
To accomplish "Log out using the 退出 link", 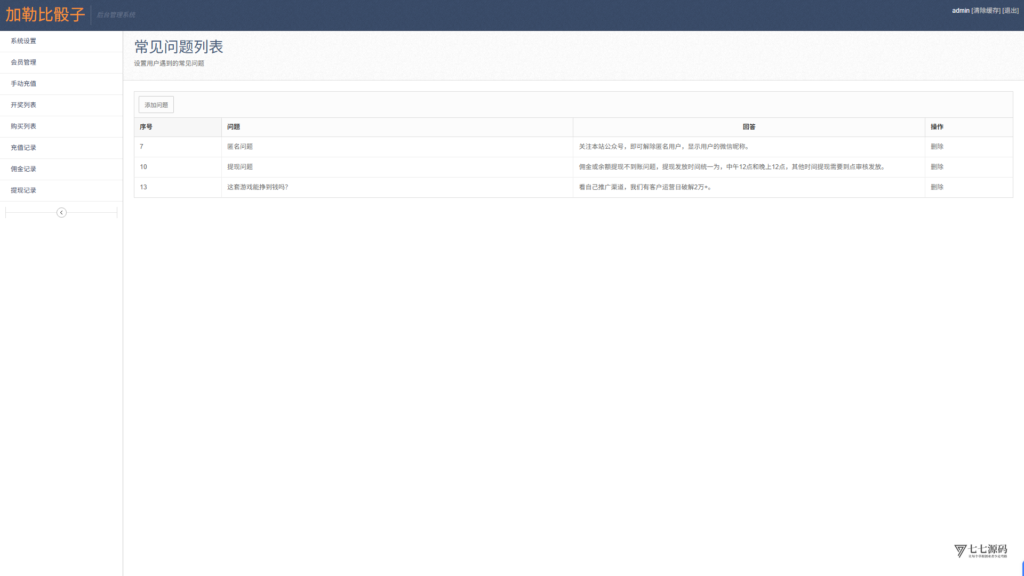I will pos(1010,10).
